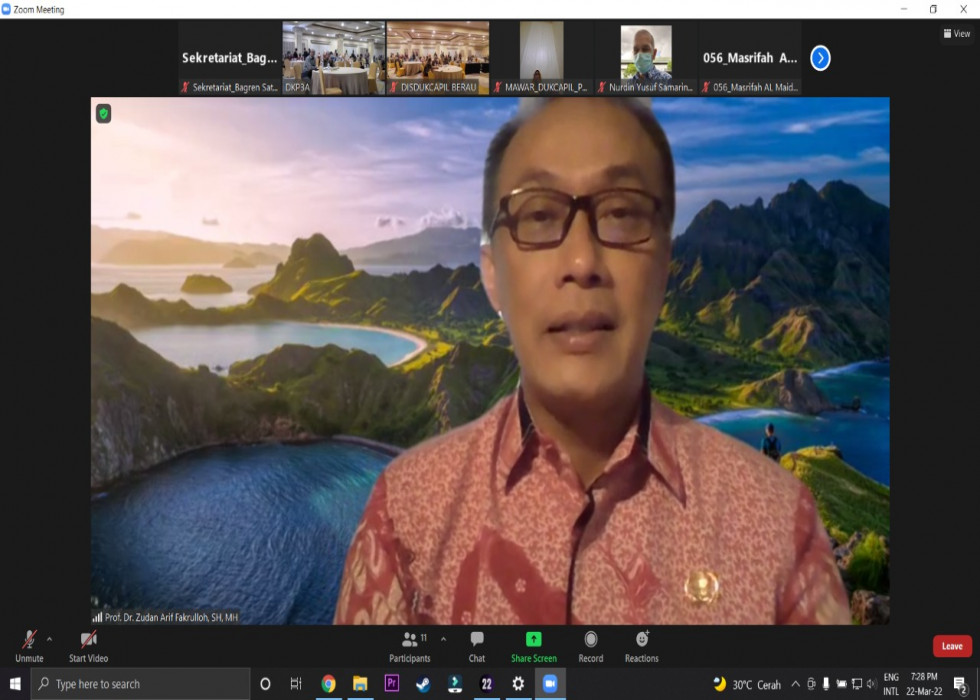This screenshot has width=980, height=700.
Task: Select the DISDUKCAPIL BERAU video thumbnail
Action: (x=438, y=57)
